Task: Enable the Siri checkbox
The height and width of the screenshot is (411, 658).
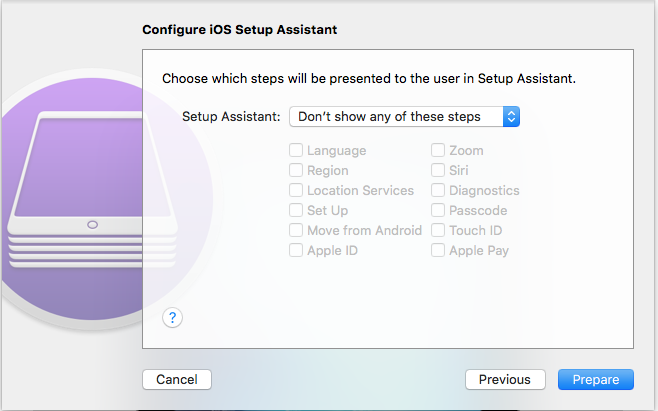Action: point(438,170)
